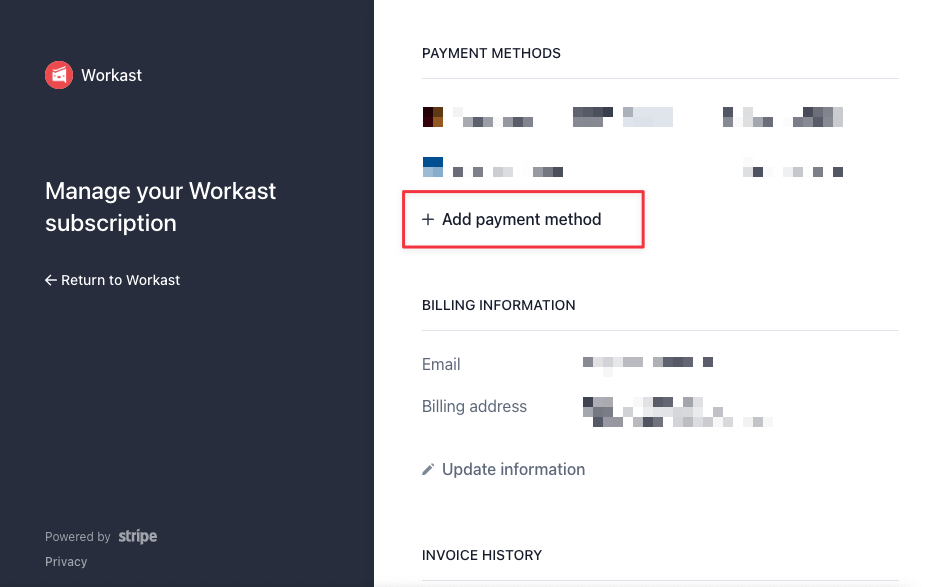The width and height of the screenshot is (939, 587).
Task: Click the red Workast logo icon
Action: click(59, 75)
